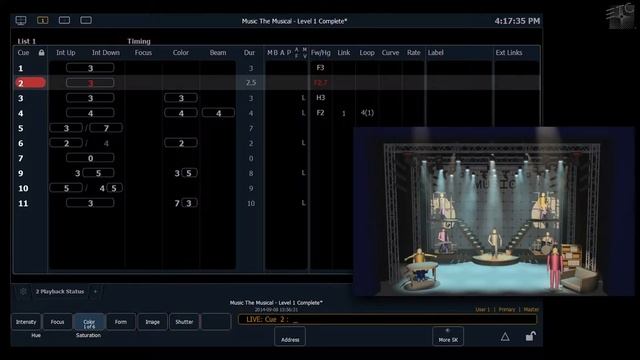
Task: Click the Int Up column header
Action: coord(66,53)
